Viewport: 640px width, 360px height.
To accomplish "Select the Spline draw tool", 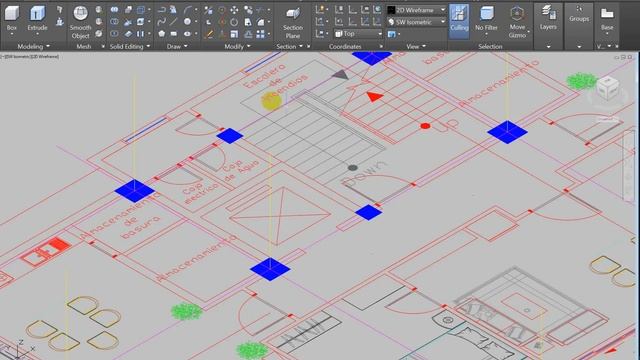I will click(x=162, y=22).
